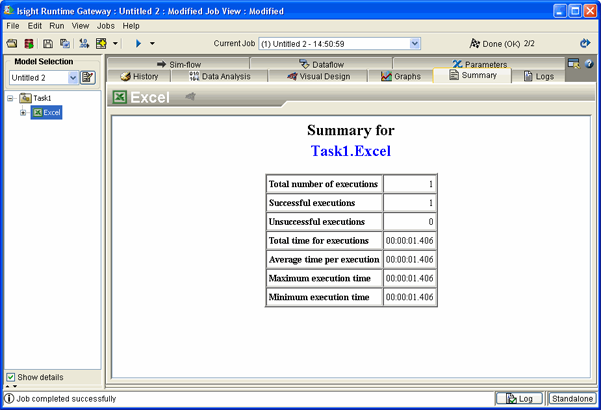Click the Log button in status bar
601x410 pixels.
tap(519, 398)
